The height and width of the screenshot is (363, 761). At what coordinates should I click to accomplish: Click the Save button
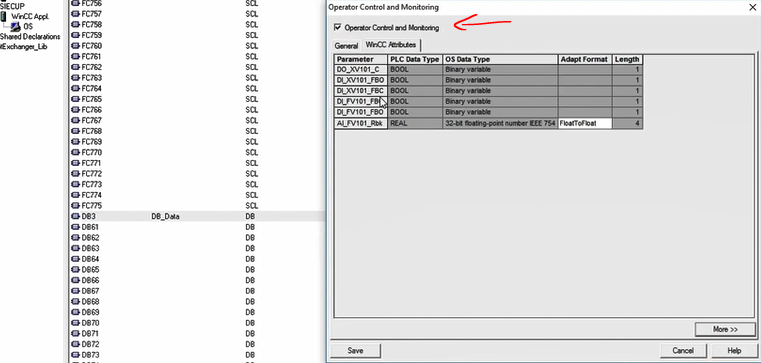click(x=355, y=350)
